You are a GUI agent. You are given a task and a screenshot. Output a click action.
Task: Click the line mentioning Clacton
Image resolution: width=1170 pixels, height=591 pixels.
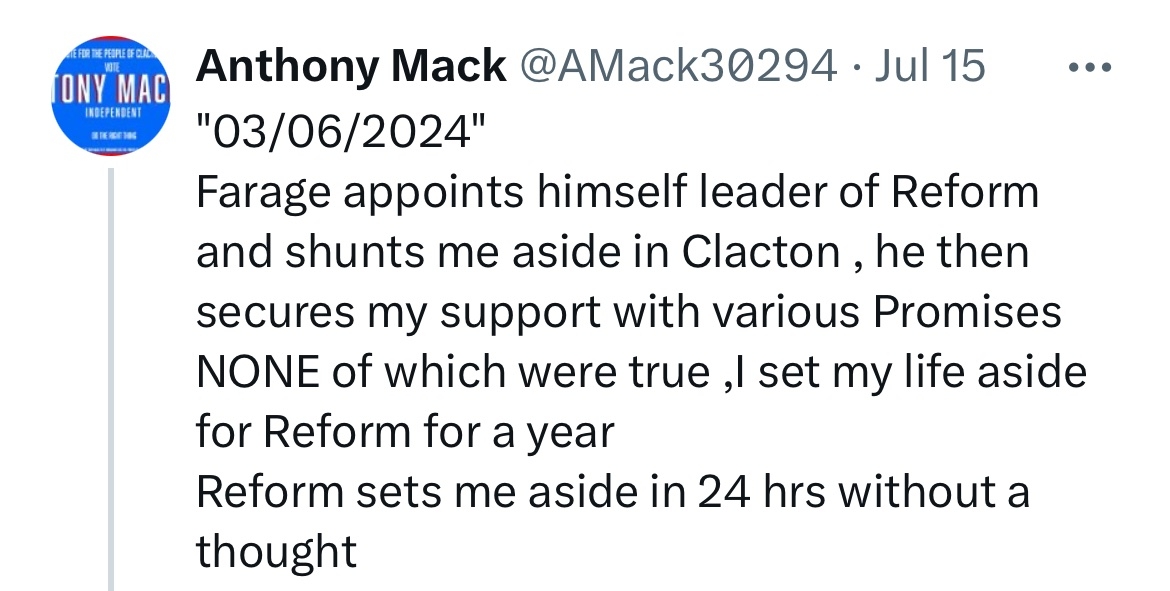coord(612,252)
